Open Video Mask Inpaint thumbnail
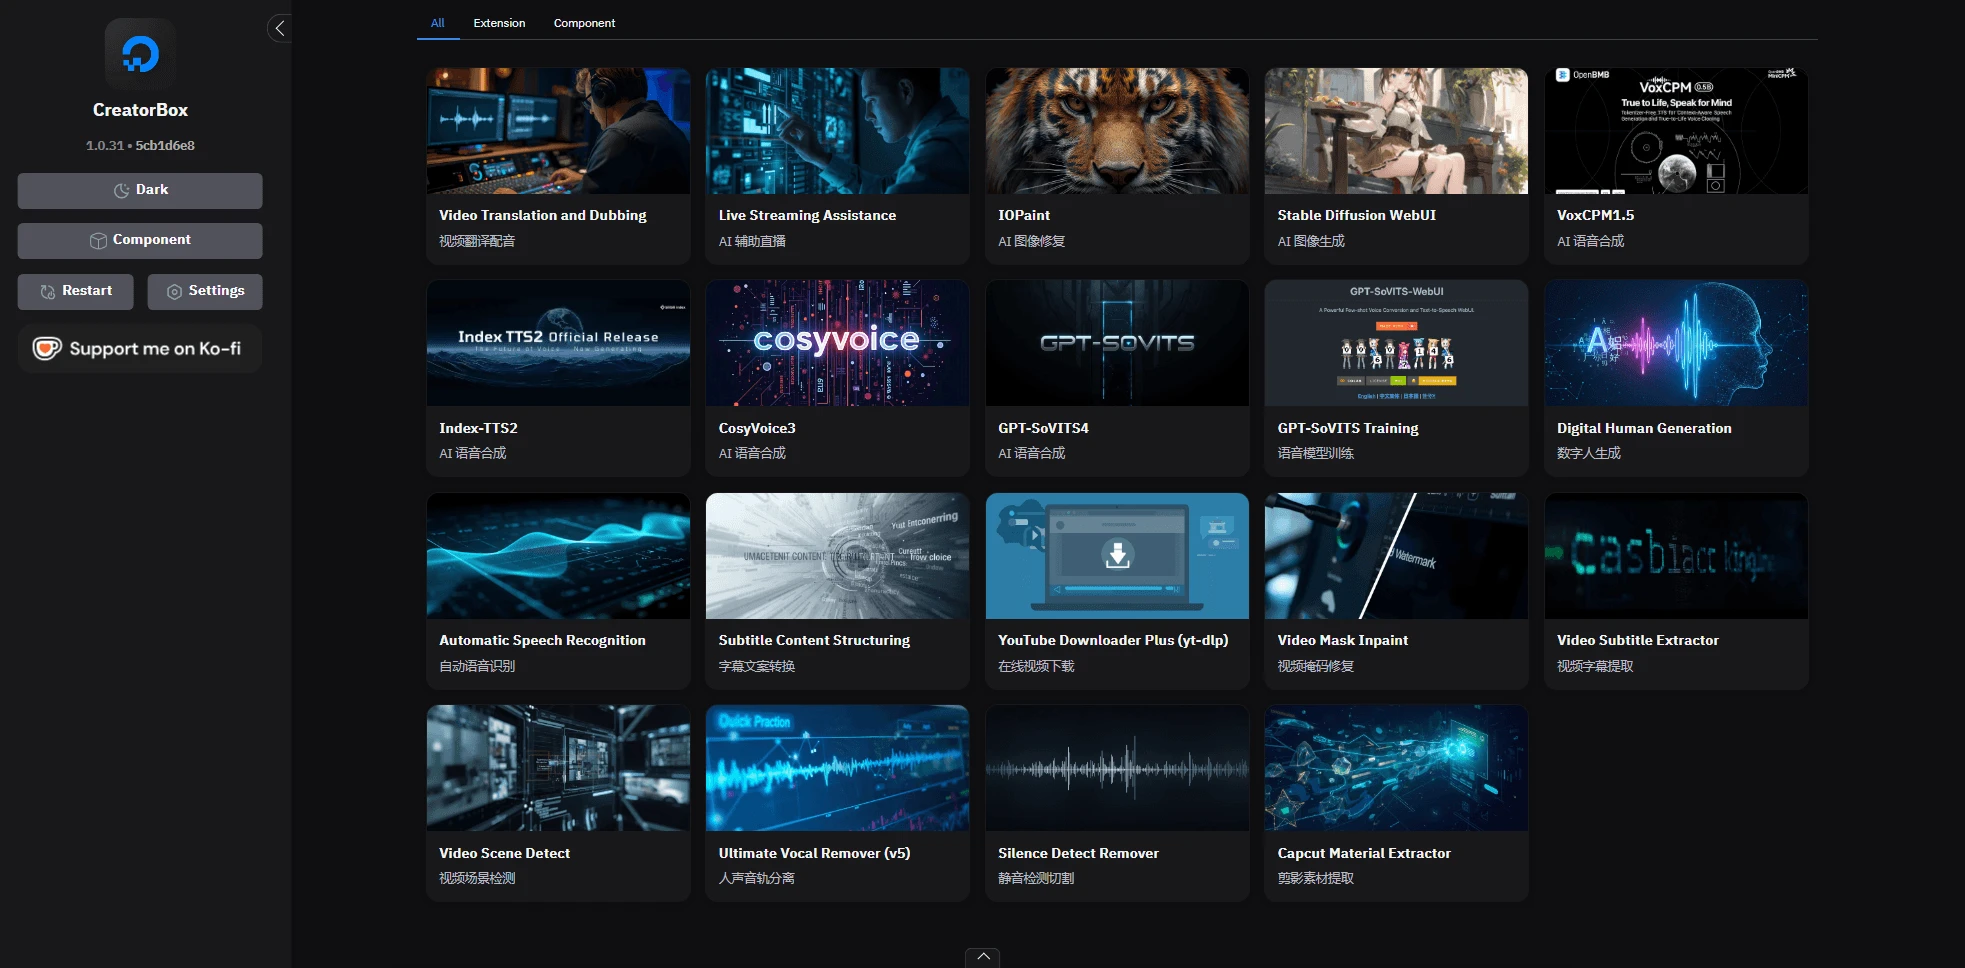1965x968 pixels. click(x=1396, y=556)
